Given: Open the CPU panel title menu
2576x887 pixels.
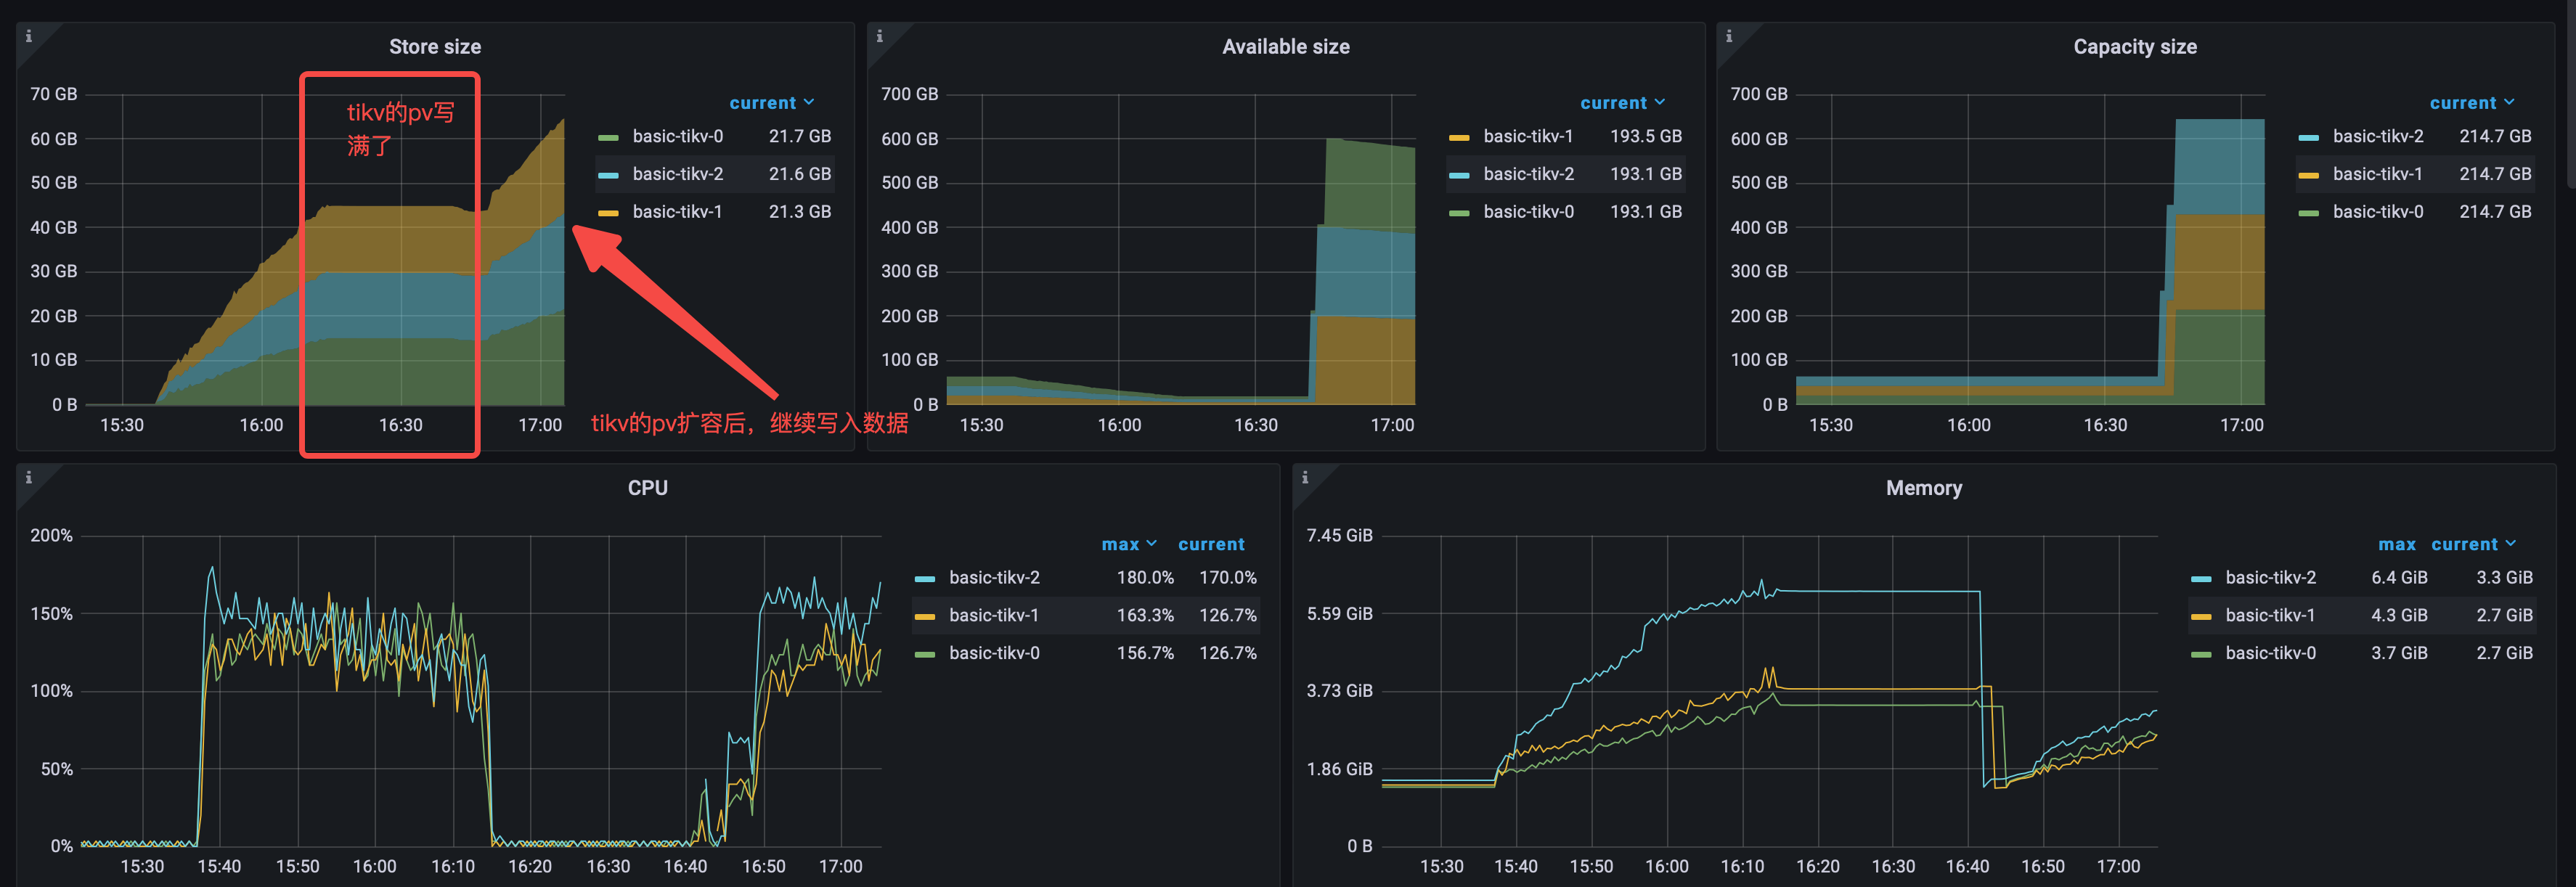Looking at the screenshot, I should [x=647, y=488].
